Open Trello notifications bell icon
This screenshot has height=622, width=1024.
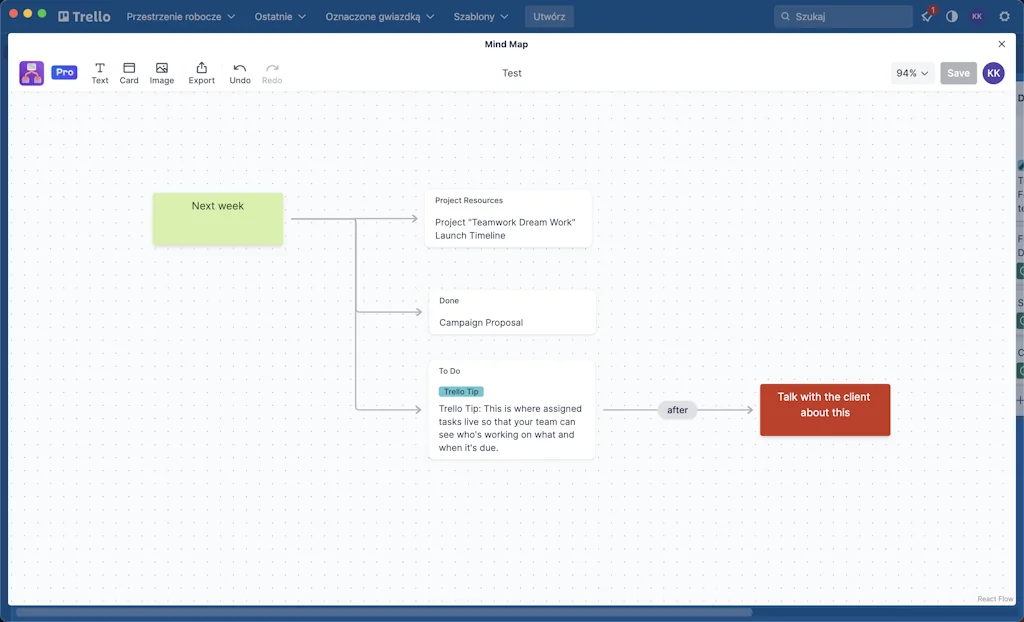click(924, 16)
